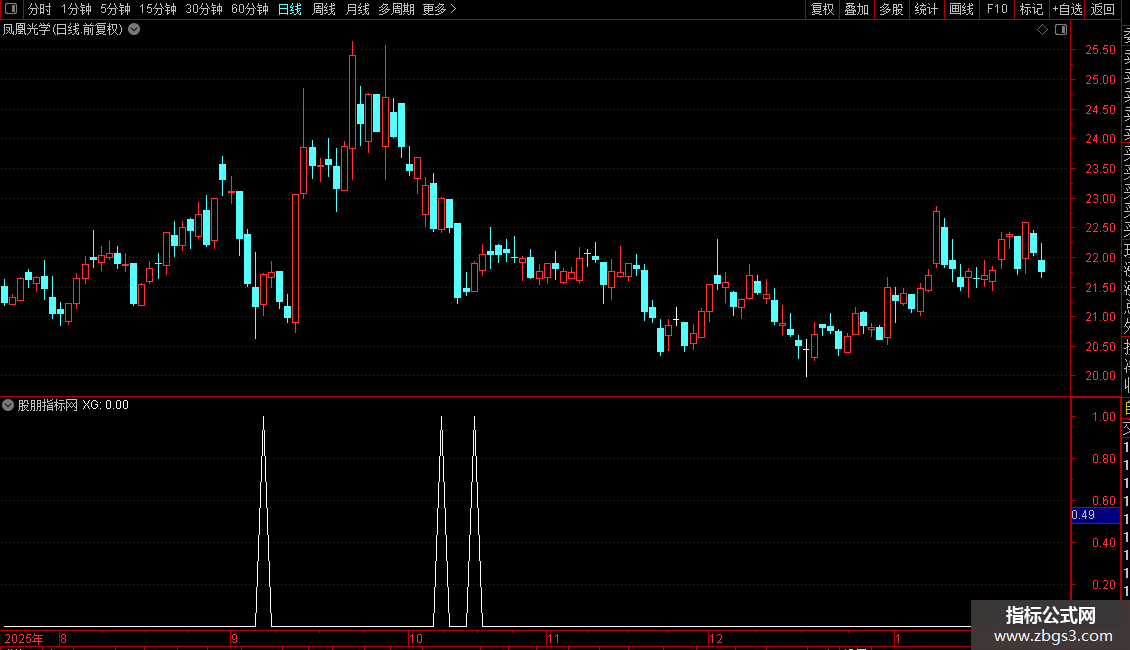The image size is (1130, 650).
Task: Click month 9 on the date axis
Action: tap(234, 638)
